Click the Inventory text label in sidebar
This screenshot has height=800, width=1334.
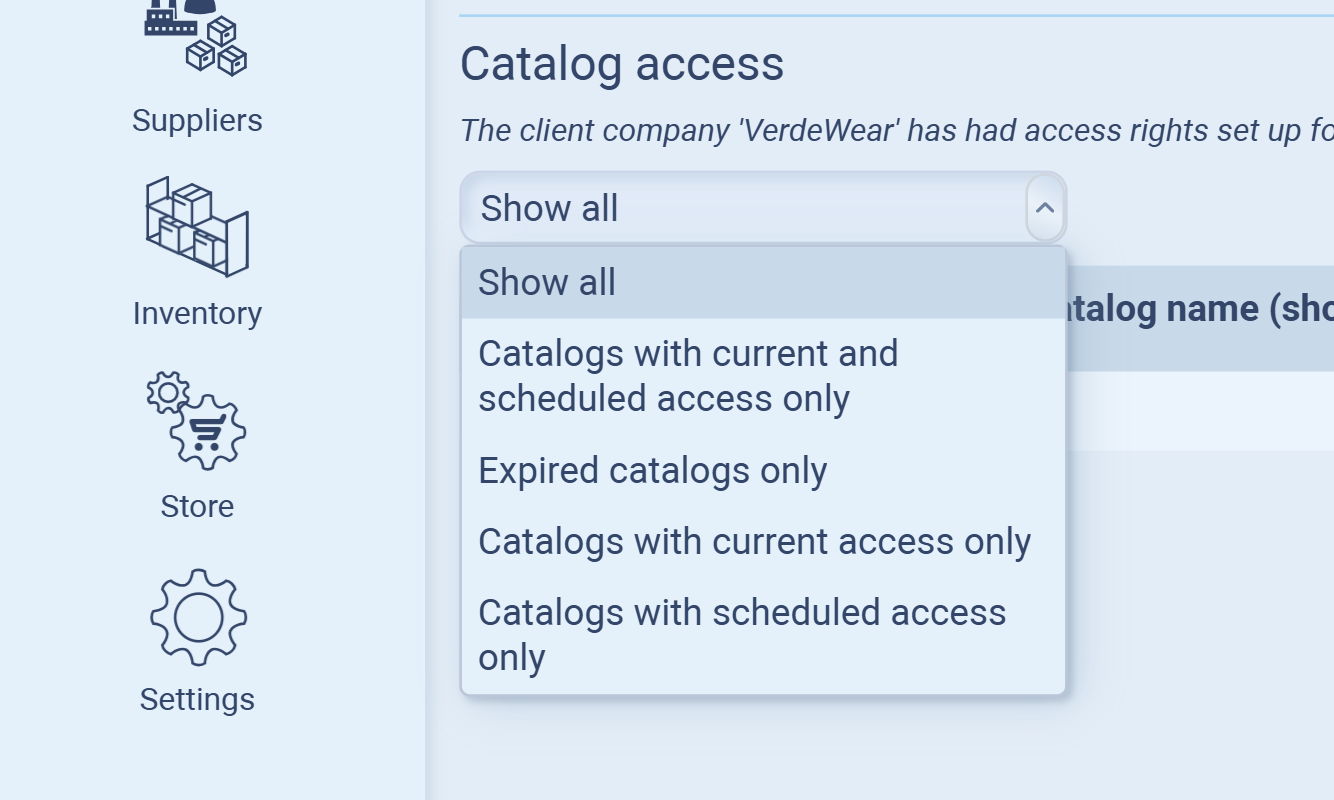(x=197, y=313)
